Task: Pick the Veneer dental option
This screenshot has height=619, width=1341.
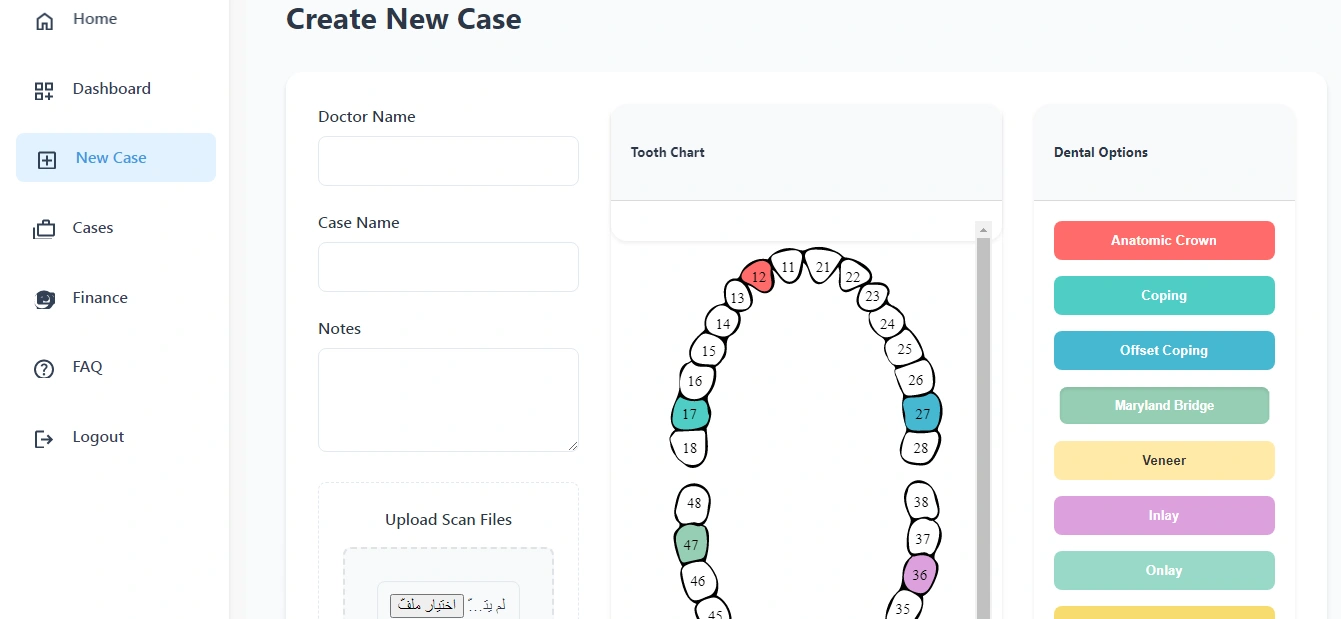Action: tap(1164, 461)
